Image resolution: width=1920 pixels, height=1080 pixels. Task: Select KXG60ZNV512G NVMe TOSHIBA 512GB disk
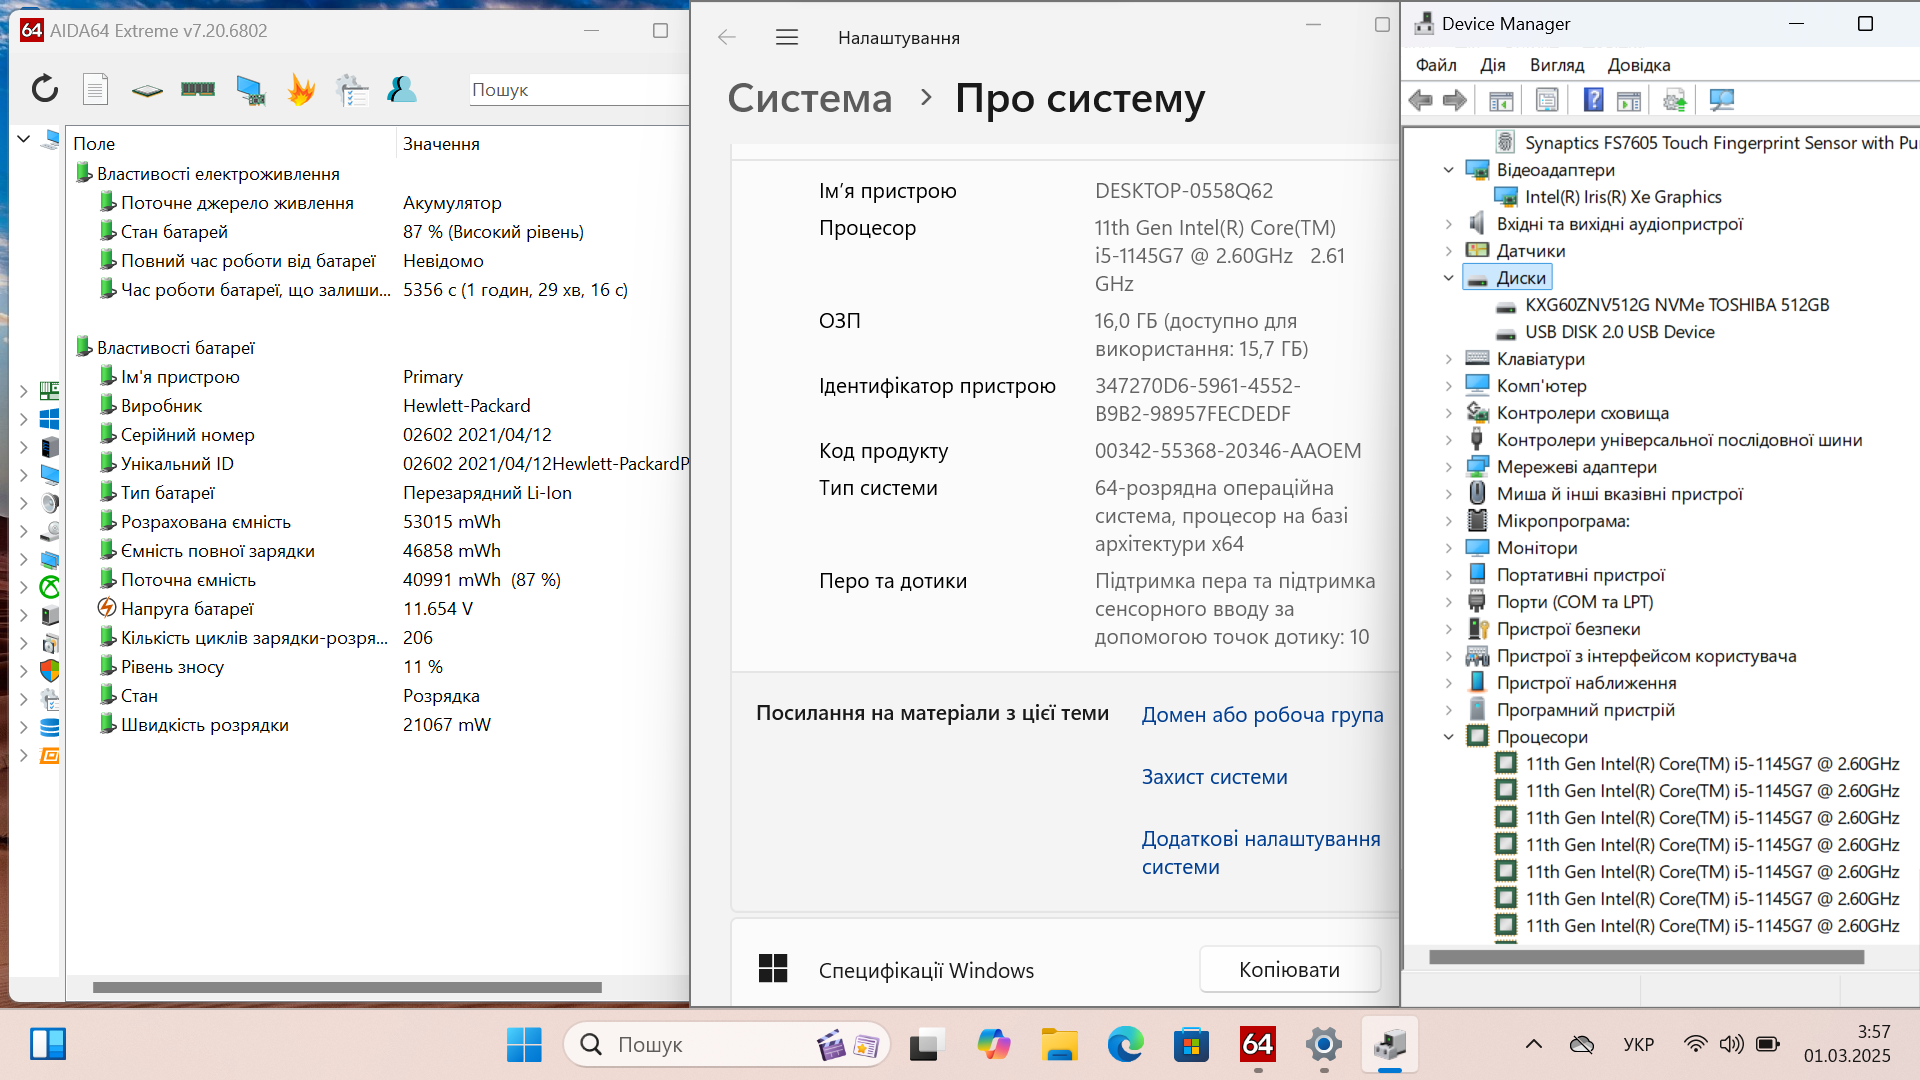(x=1676, y=305)
